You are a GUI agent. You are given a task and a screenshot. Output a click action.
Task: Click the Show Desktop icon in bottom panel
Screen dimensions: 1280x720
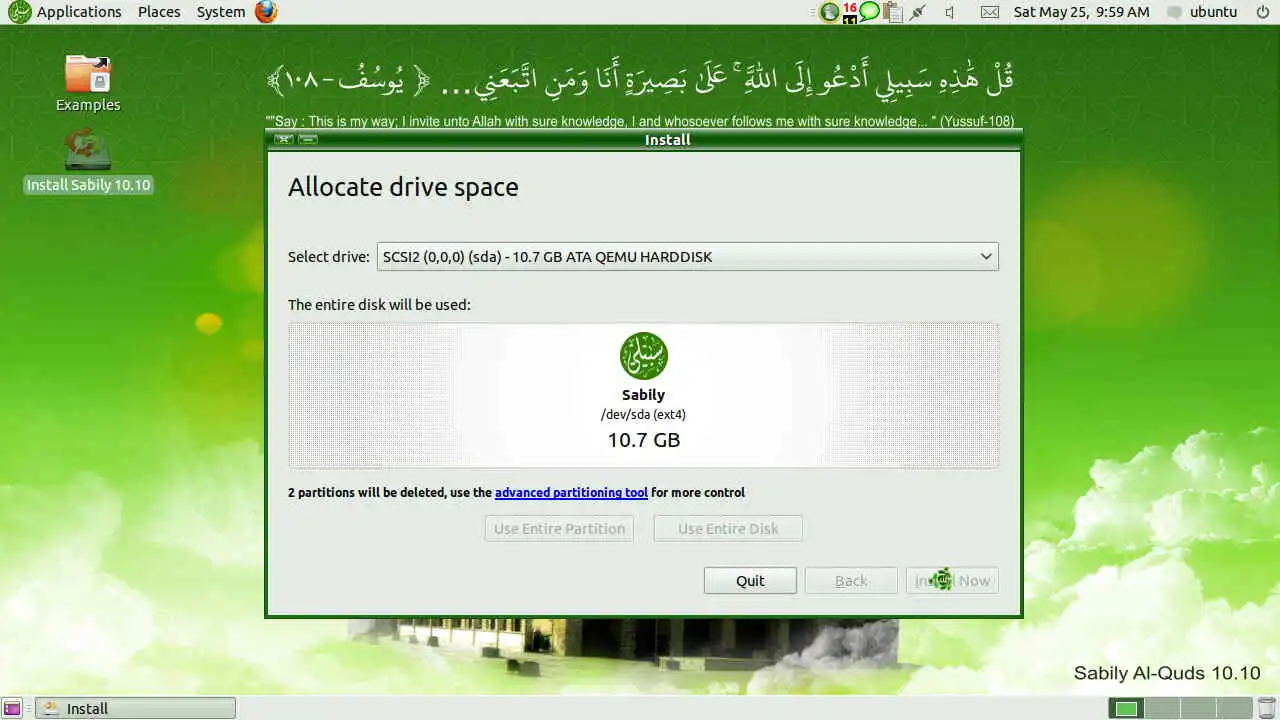coord(13,709)
